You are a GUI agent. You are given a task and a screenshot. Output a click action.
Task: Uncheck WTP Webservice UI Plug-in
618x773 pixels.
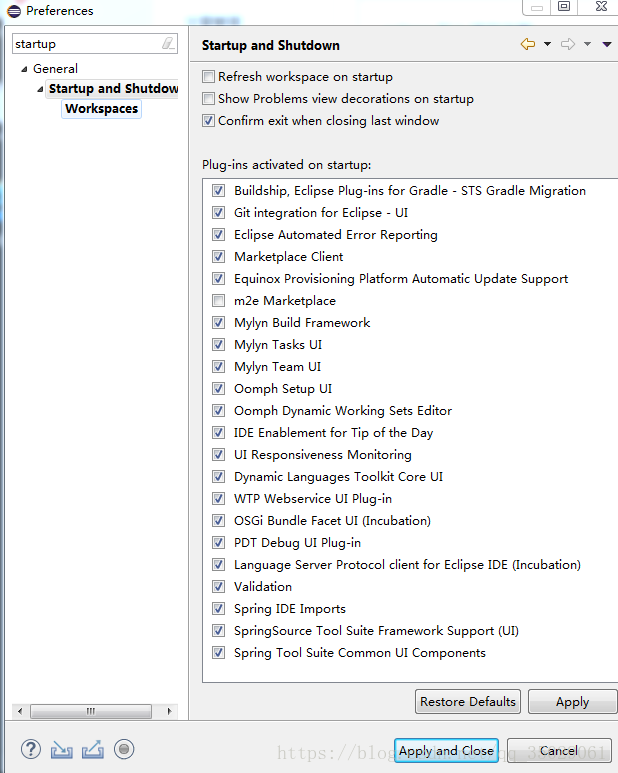coord(218,498)
